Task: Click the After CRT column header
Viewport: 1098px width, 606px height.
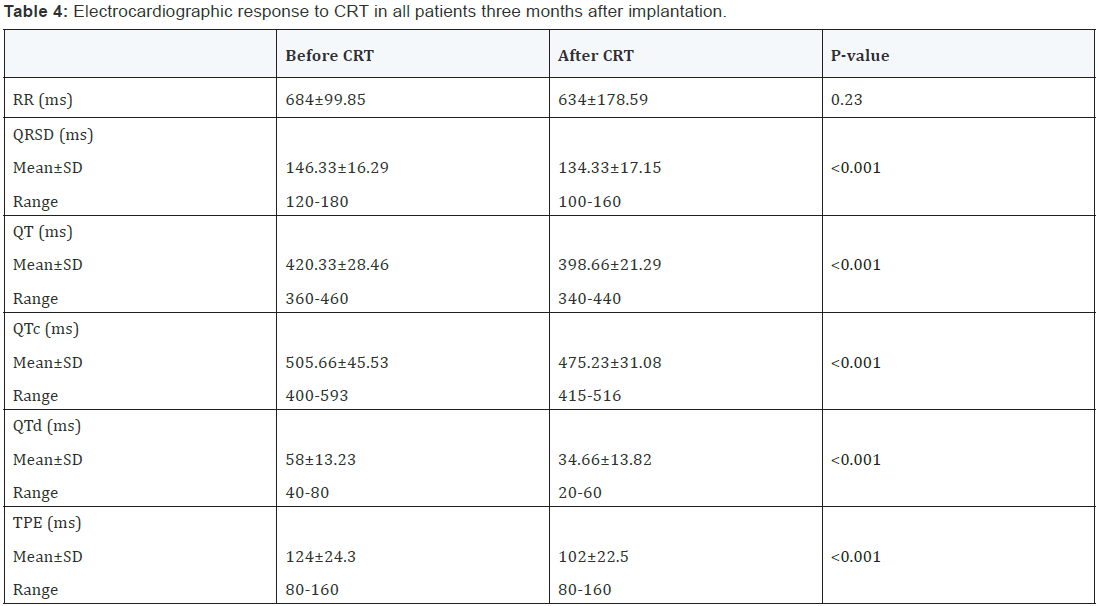Action: point(595,56)
